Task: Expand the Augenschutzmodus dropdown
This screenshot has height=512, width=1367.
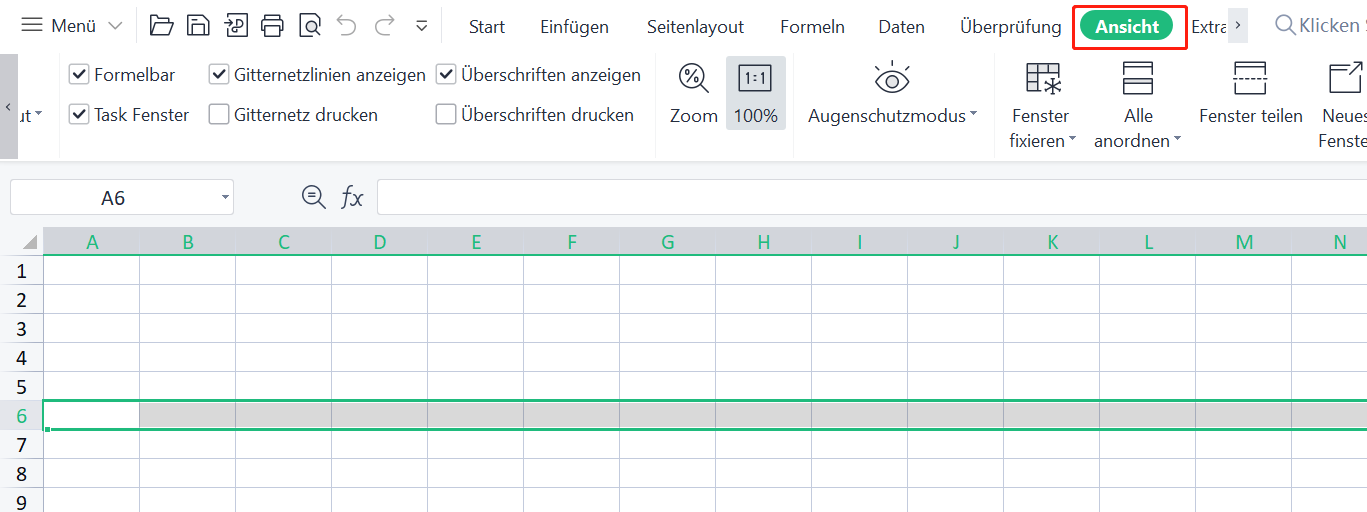Action: (973, 116)
